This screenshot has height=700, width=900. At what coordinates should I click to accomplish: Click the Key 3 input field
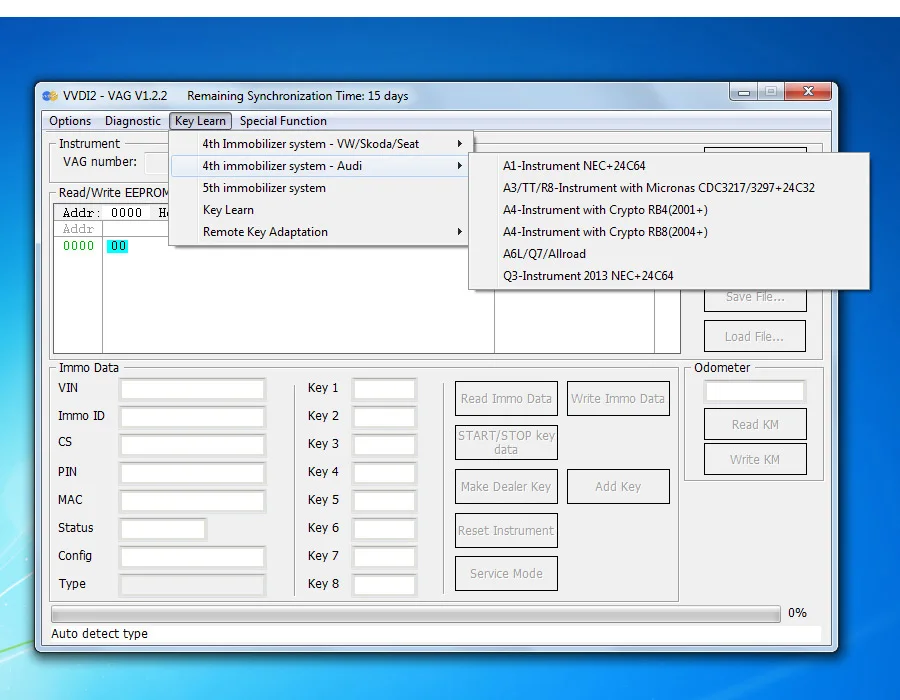coord(384,444)
